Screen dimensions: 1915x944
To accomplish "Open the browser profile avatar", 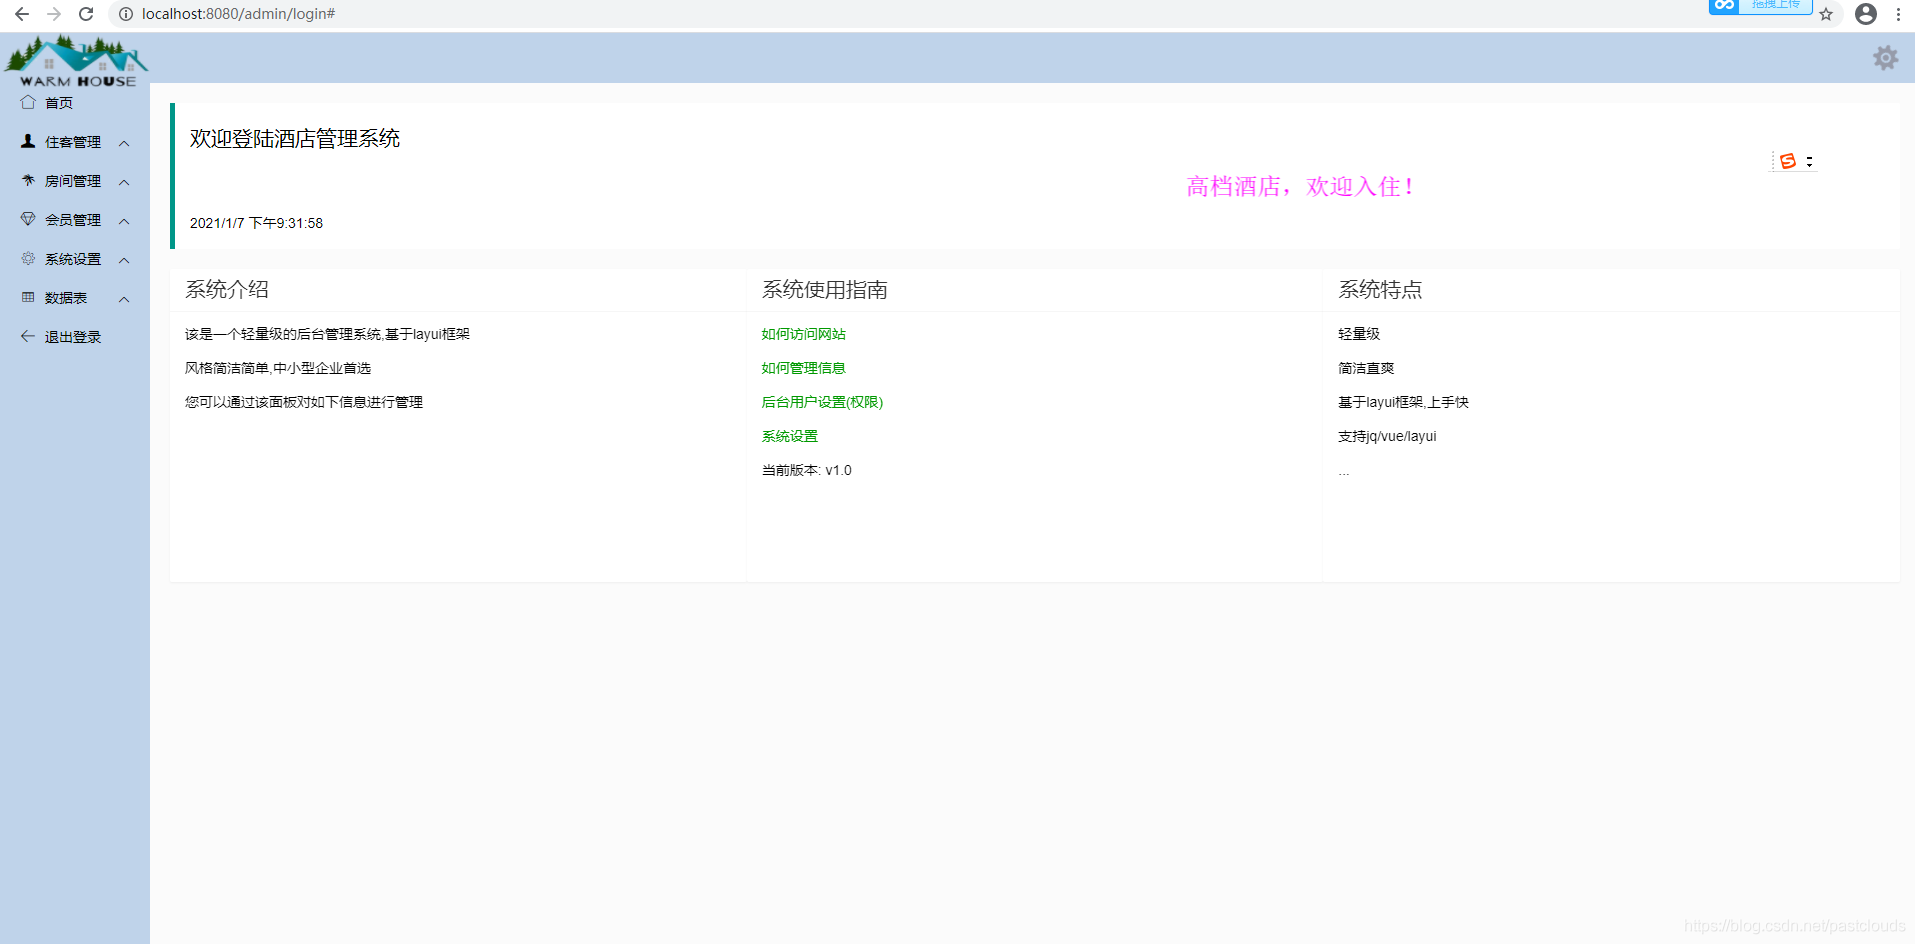I will [x=1866, y=14].
